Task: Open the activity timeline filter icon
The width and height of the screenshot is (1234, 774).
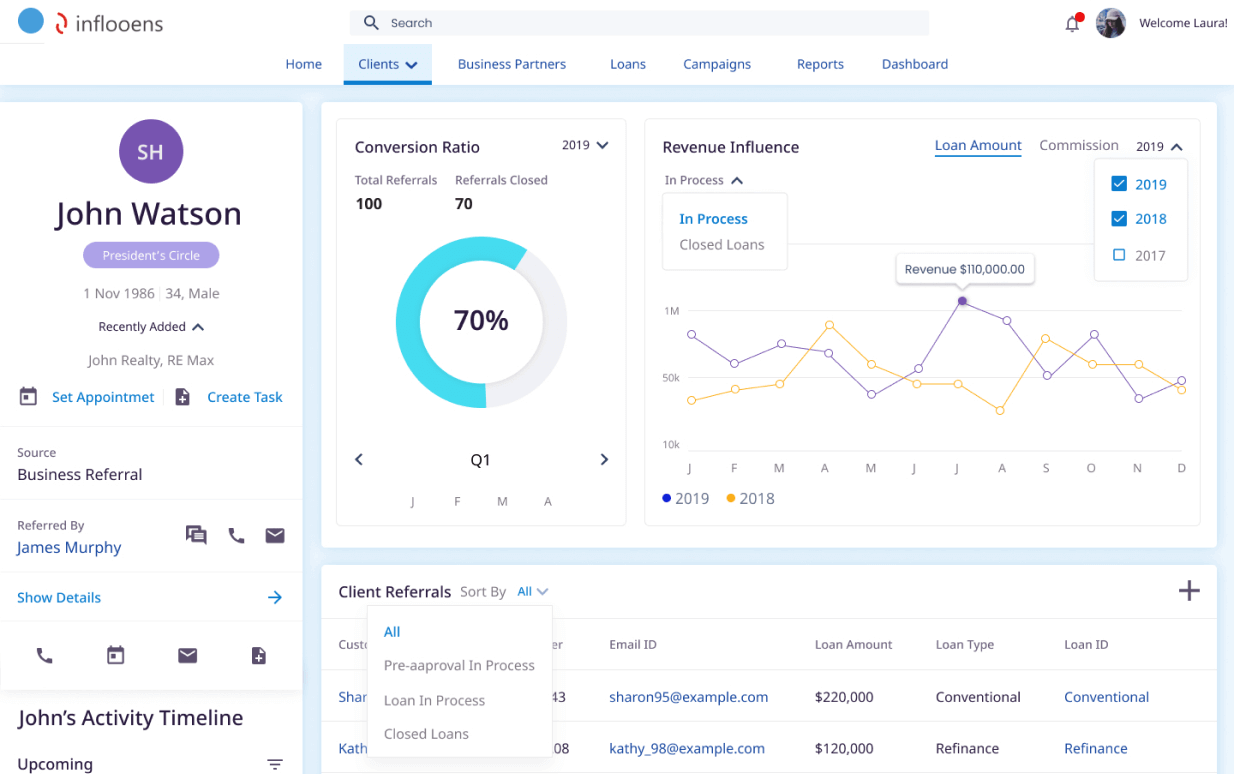Action: coord(274,763)
